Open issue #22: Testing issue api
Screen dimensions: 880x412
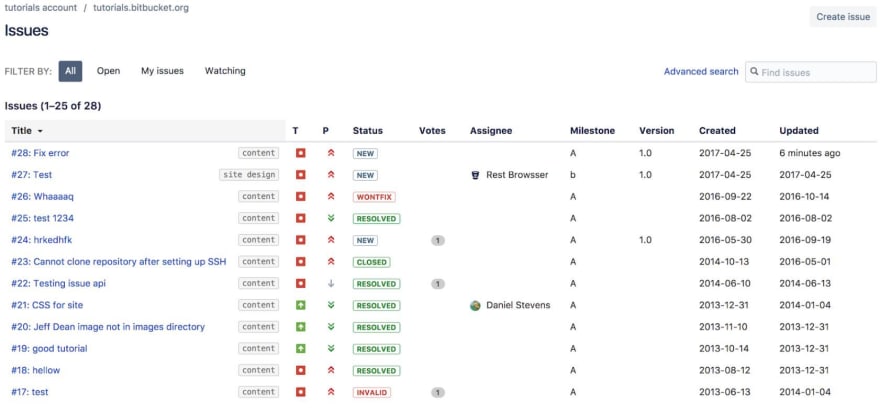pos(58,283)
